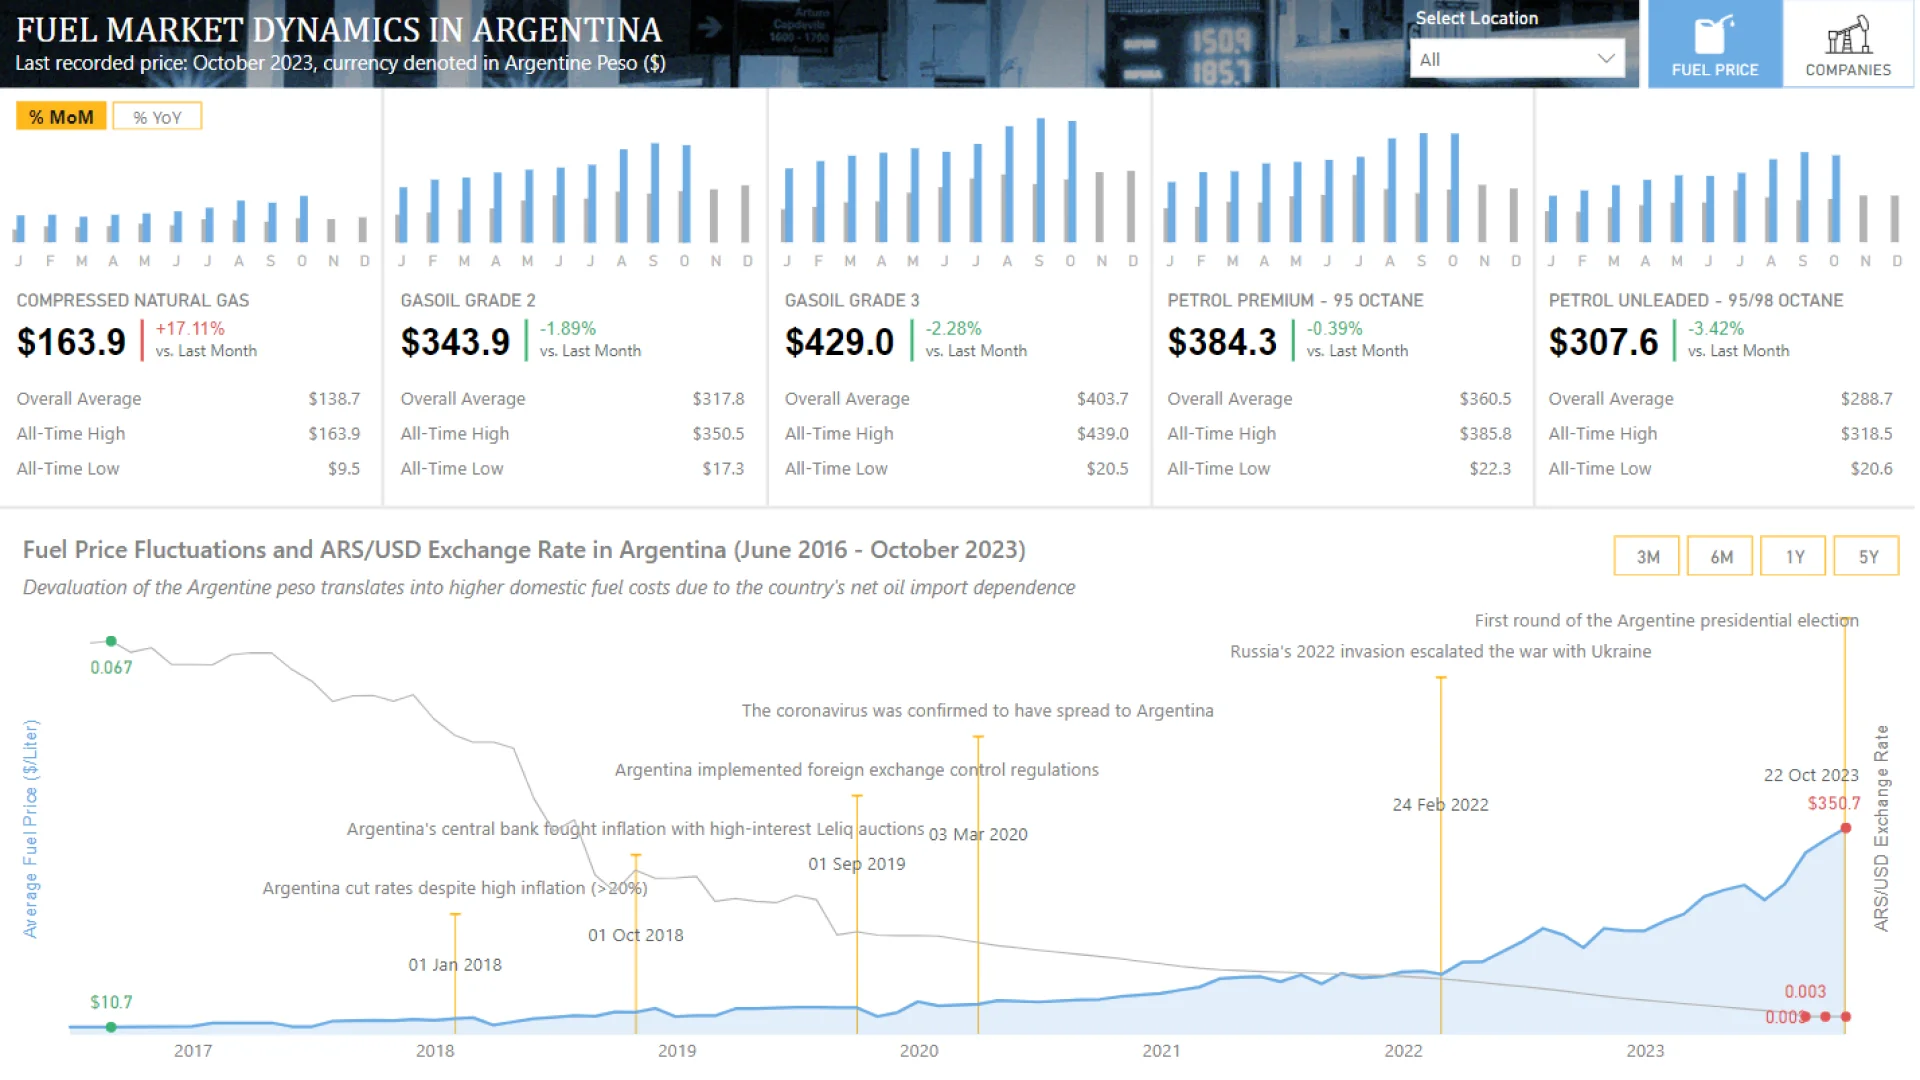Viewport: 1920px width, 1080px height.
Task: Click the 03 Mar 2020 event marker
Action: click(x=978, y=834)
